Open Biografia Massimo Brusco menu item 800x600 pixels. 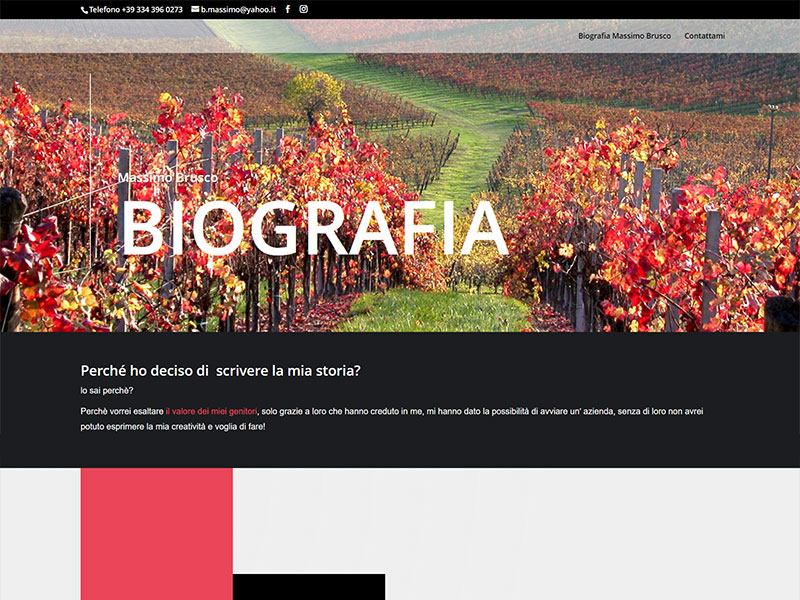pyautogui.click(x=624, y=36)
